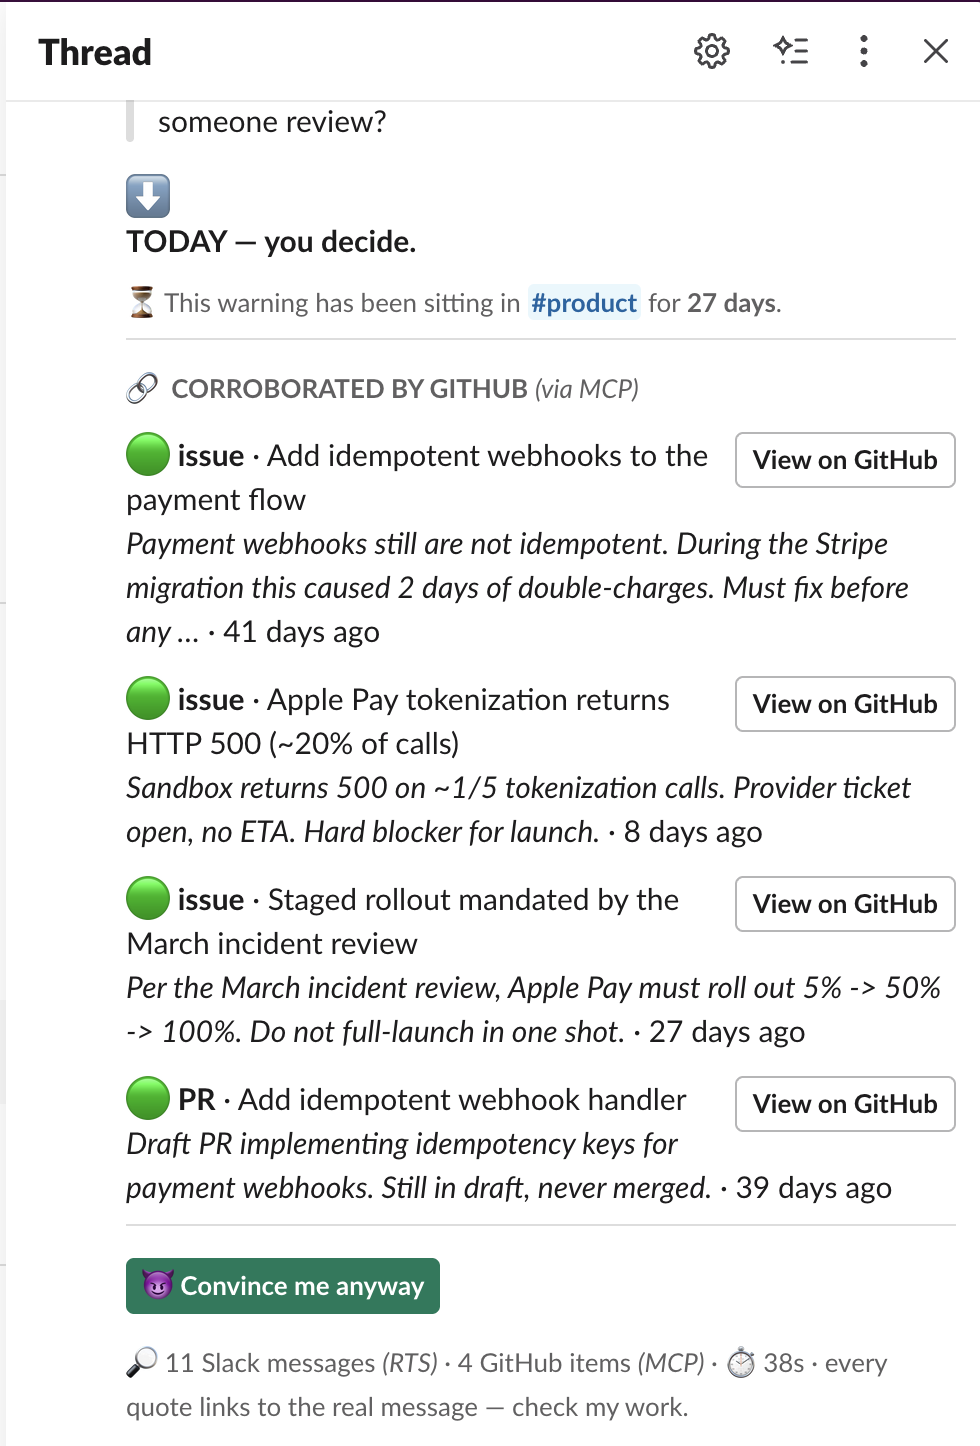Click the stopwatch 38s icon
The height and width of the screenshot is (1446, 980).
741,1362
